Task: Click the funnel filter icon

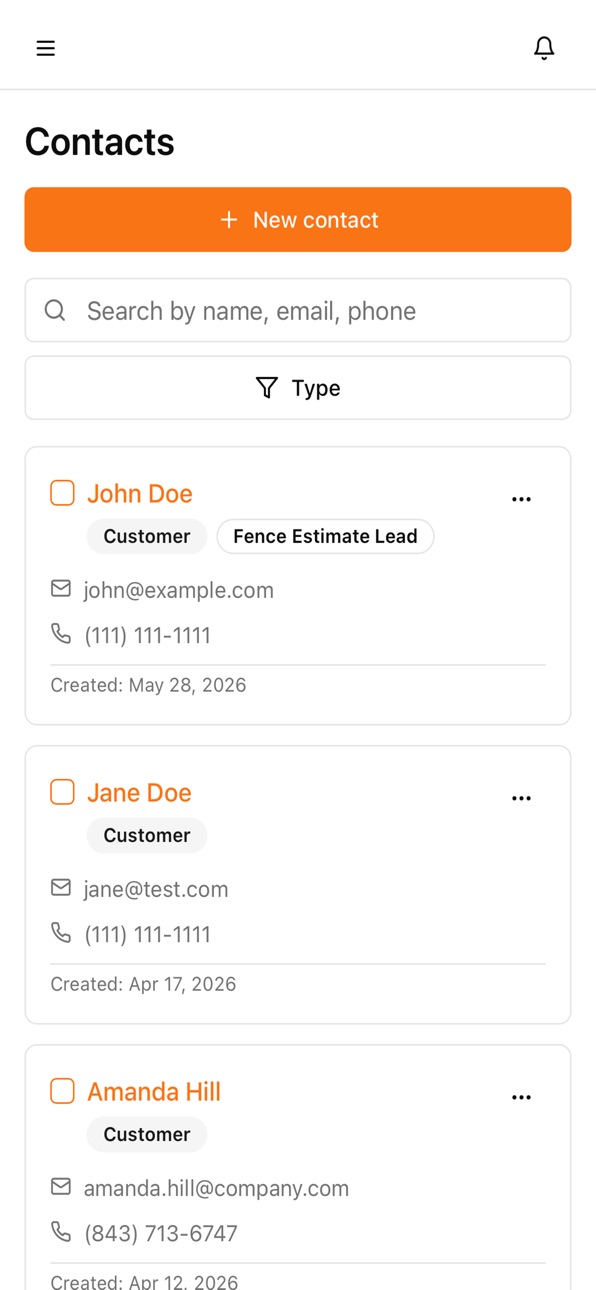Action: pyautogui.click(x=267, y=388)
